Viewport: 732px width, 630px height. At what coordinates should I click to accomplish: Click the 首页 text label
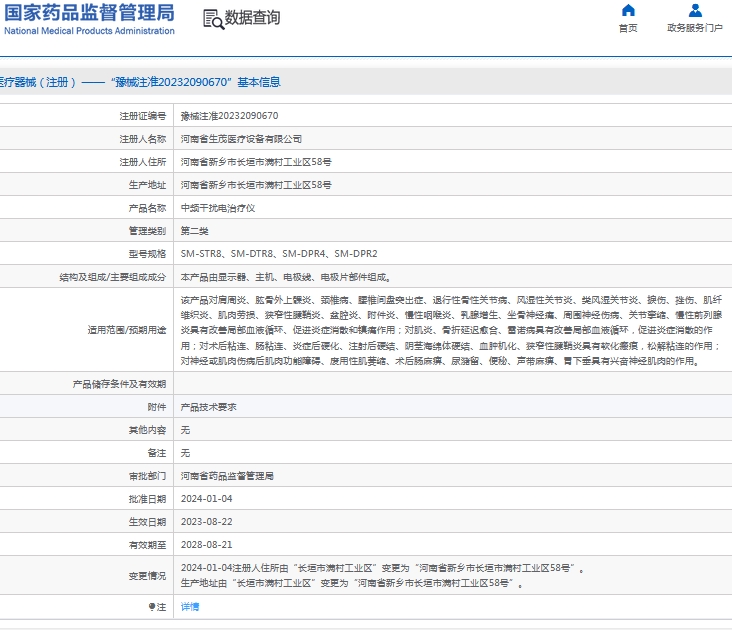[x=628, y=28]
